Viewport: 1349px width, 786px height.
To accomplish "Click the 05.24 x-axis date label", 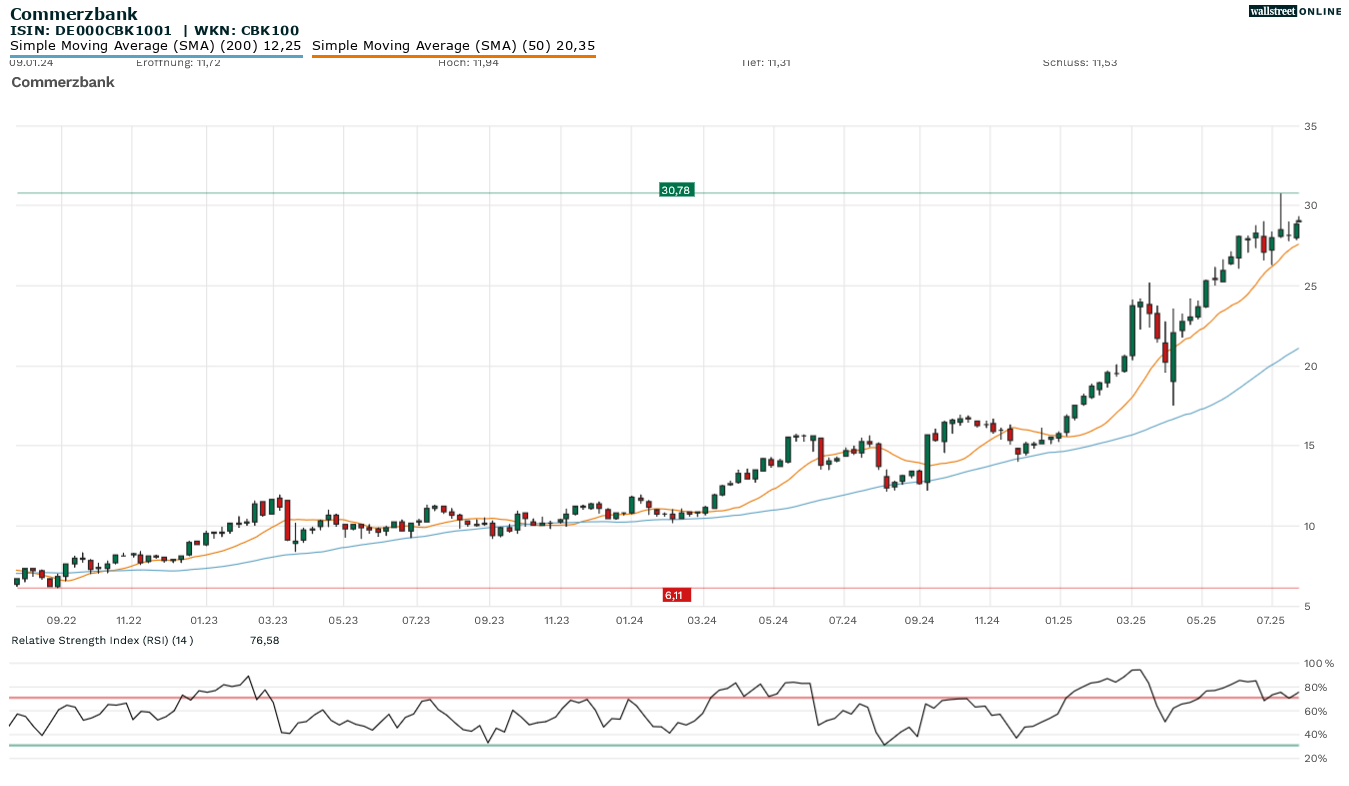I will pos(773,621).
